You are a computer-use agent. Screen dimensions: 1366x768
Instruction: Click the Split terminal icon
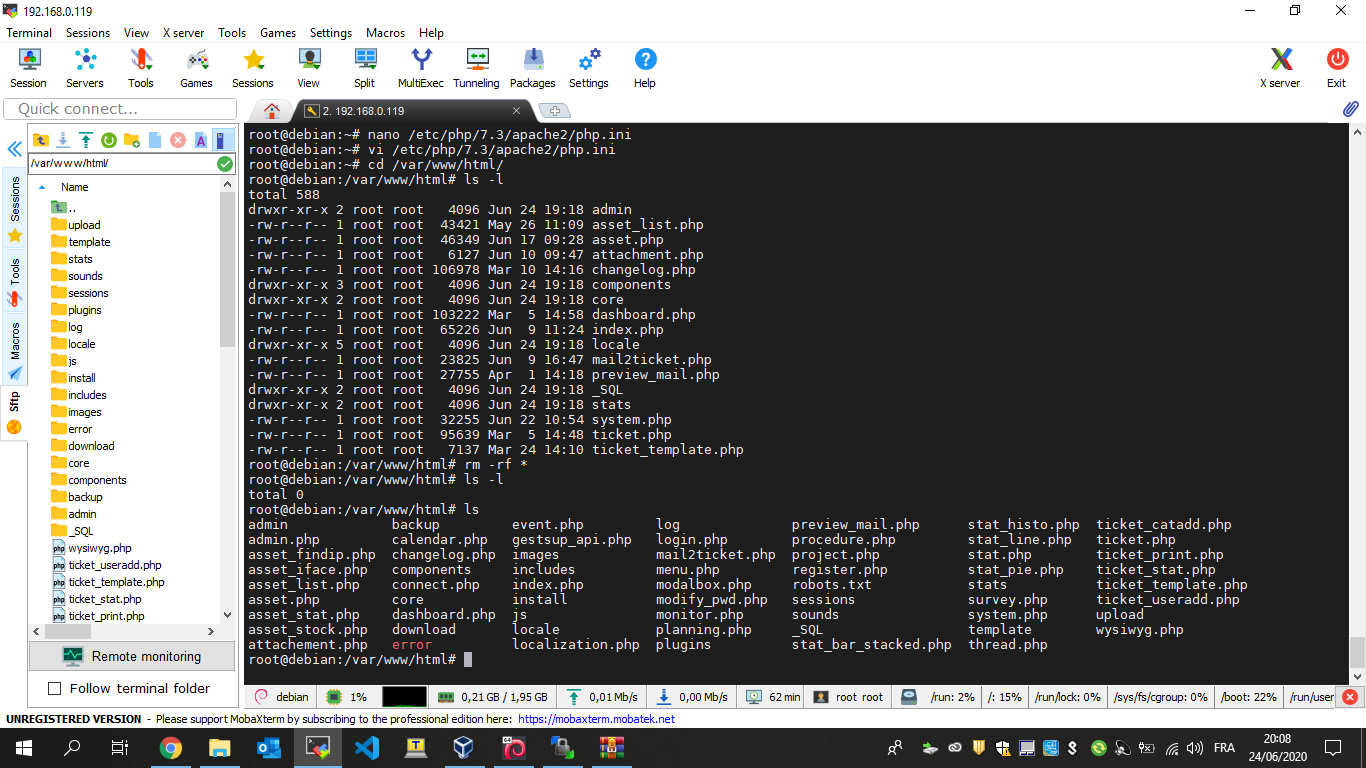tap(365, 68)
